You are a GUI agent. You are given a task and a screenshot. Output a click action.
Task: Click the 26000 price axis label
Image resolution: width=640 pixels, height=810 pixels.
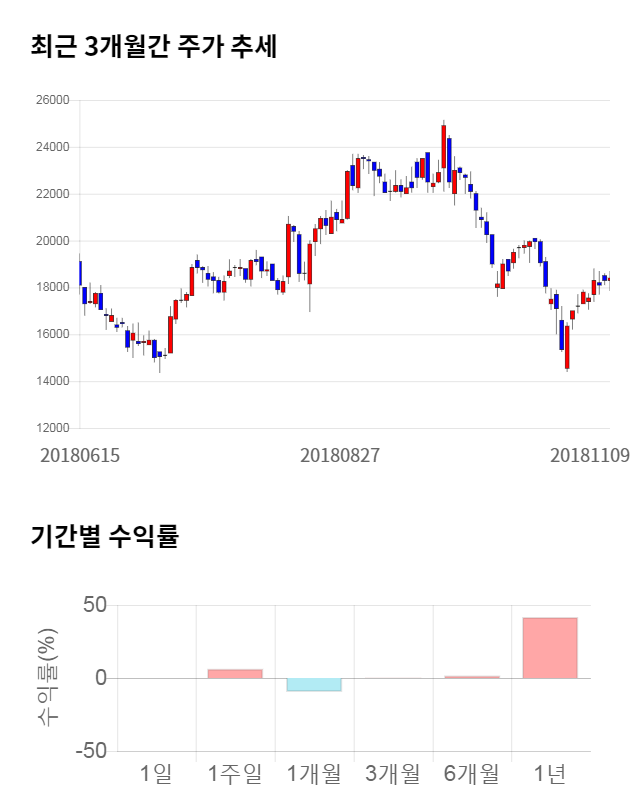coord(52,100)
